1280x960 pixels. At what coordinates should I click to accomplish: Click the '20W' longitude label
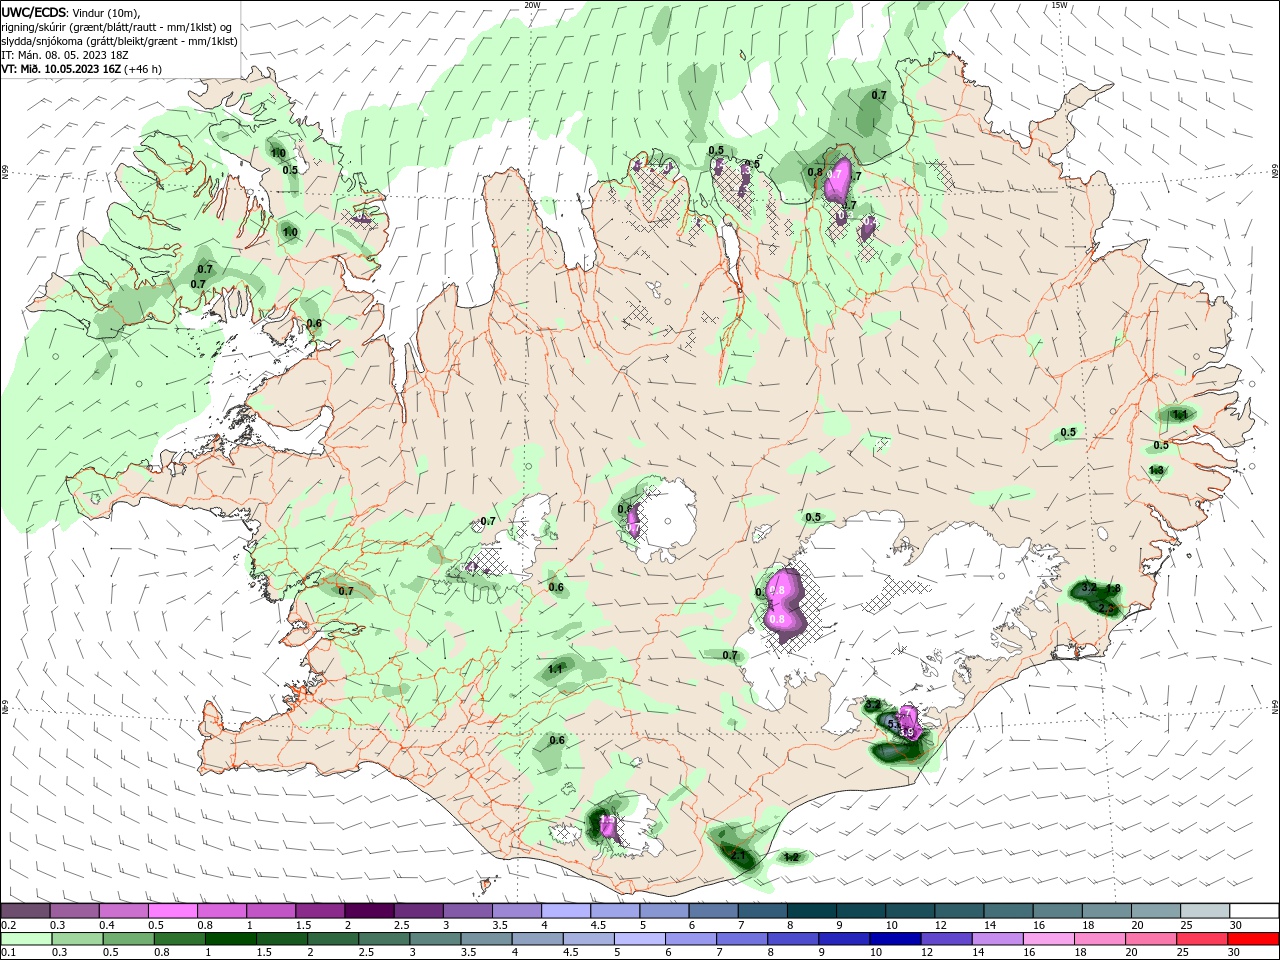coord(532,5)
